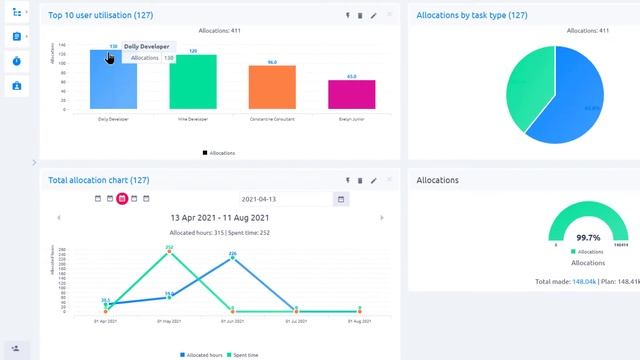Click the orange Constantine Consultant bar

tap(272, 87)
